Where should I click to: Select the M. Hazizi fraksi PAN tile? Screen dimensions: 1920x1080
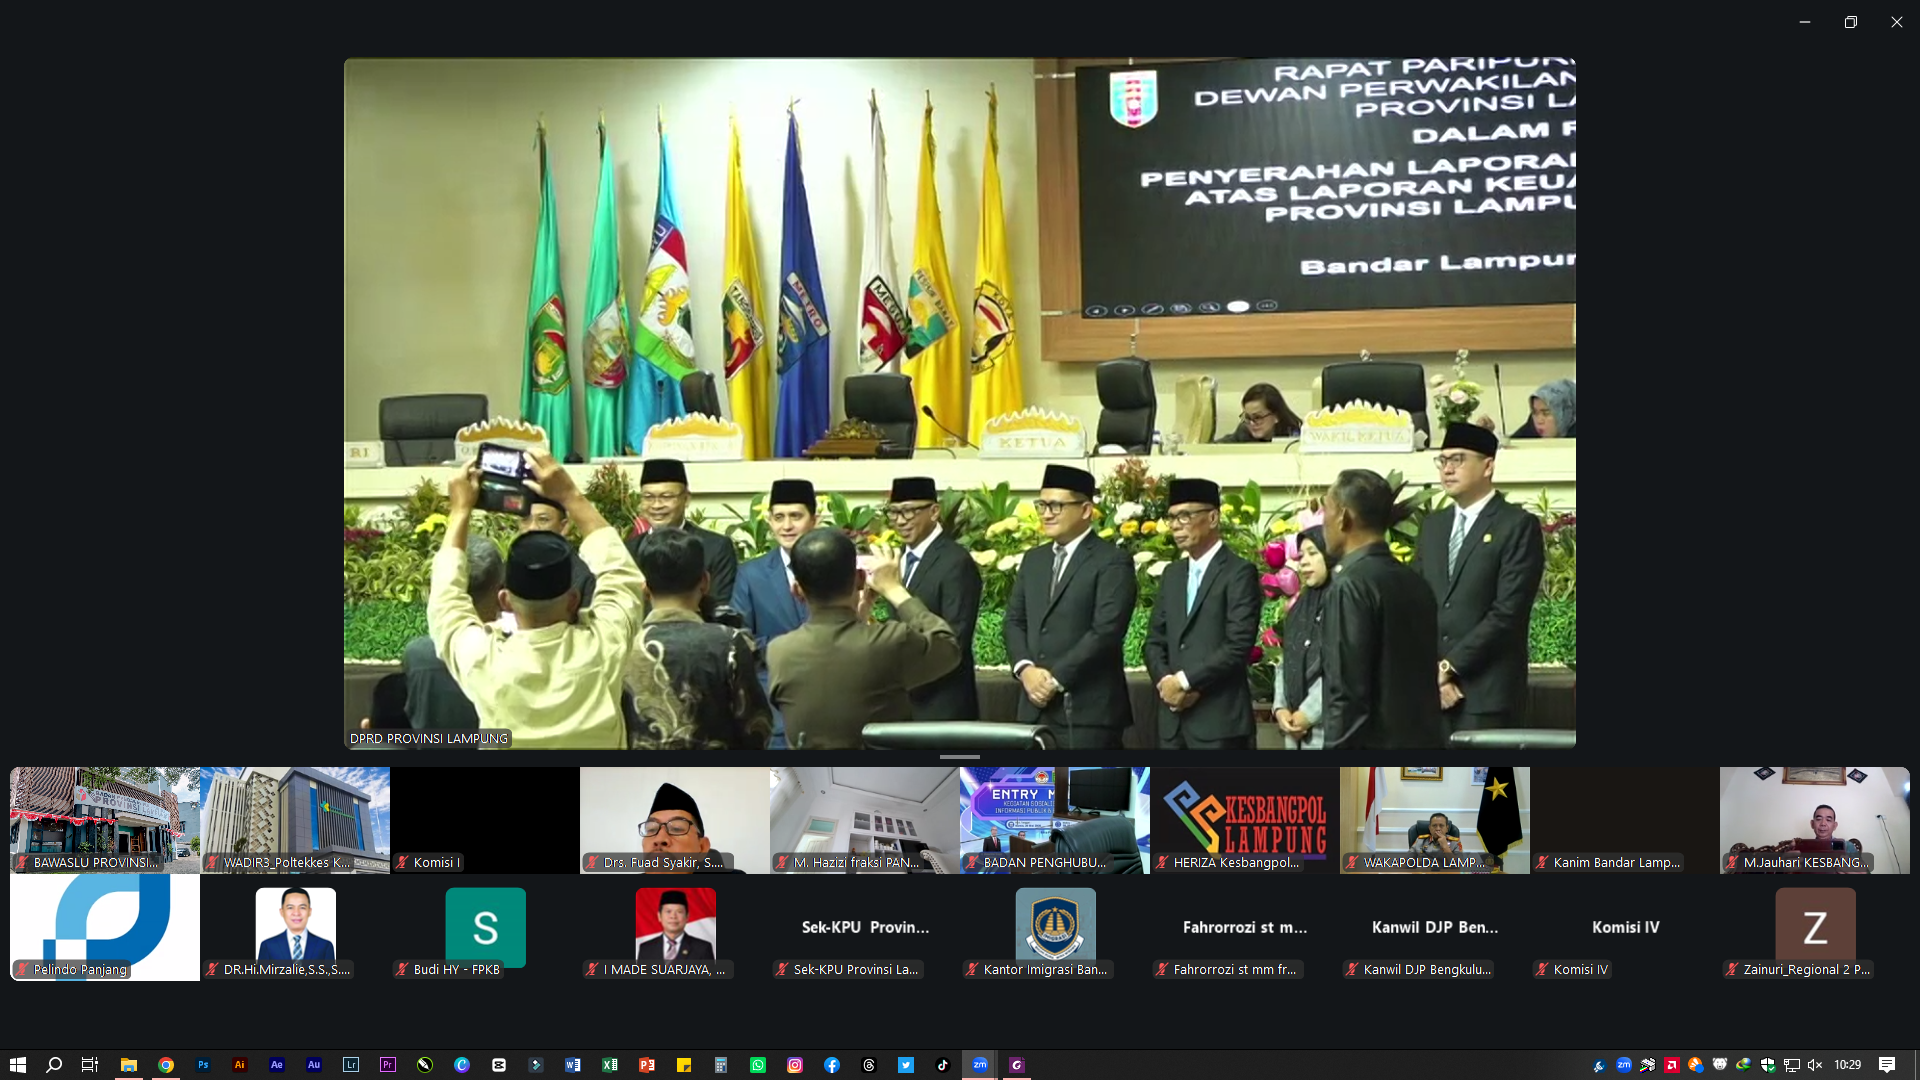pos(865,820)
